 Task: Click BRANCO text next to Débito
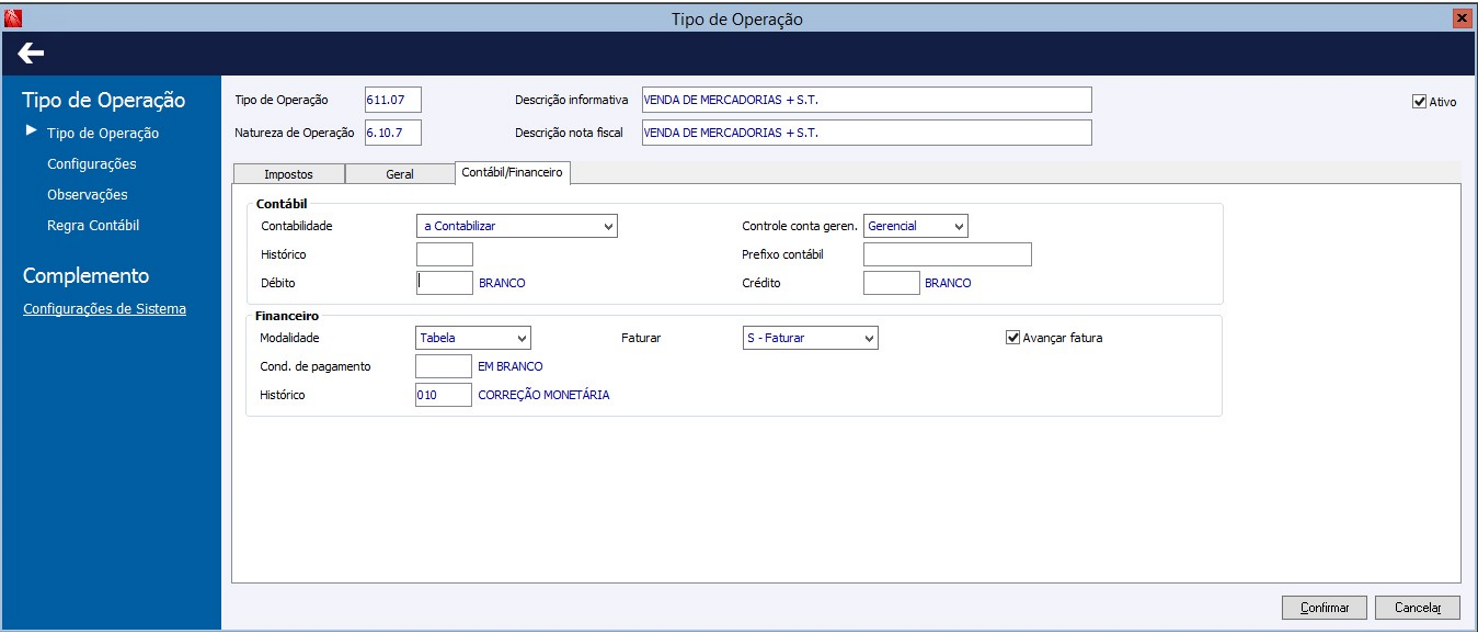pos(502,283)
